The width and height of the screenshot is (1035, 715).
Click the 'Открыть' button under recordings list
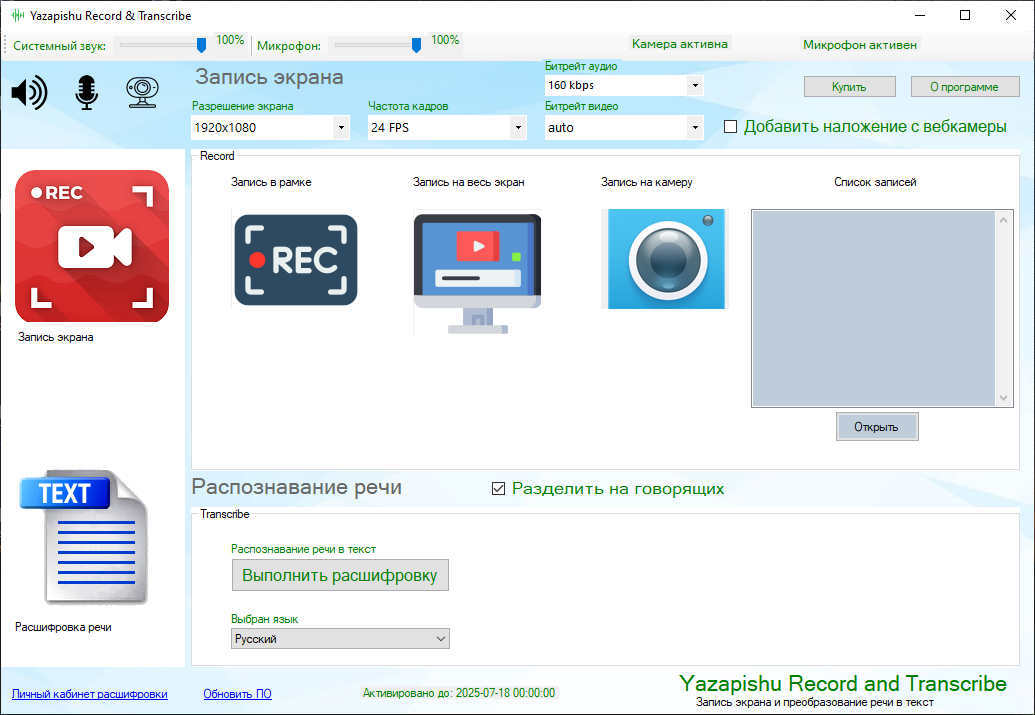point(877,426)
